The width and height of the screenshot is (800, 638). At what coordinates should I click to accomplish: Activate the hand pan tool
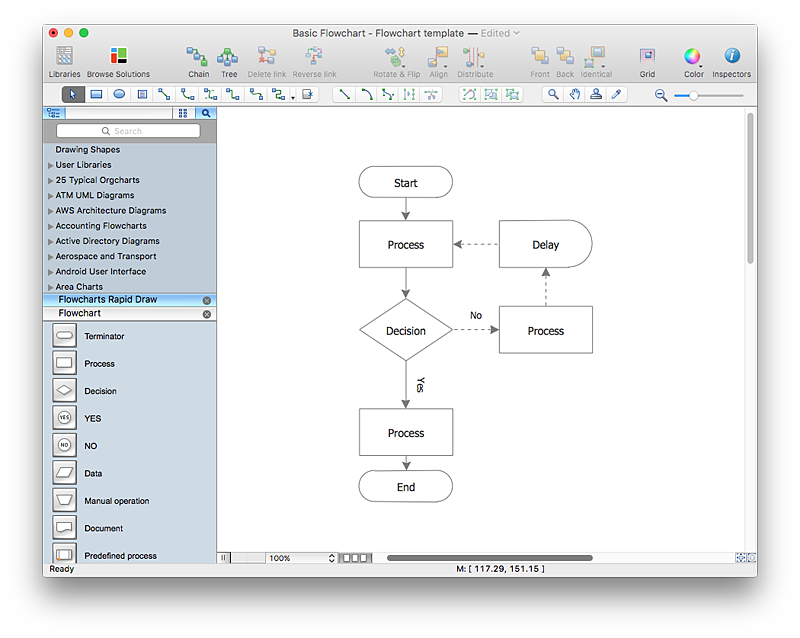pyautogui.click(x=574, y=94)
